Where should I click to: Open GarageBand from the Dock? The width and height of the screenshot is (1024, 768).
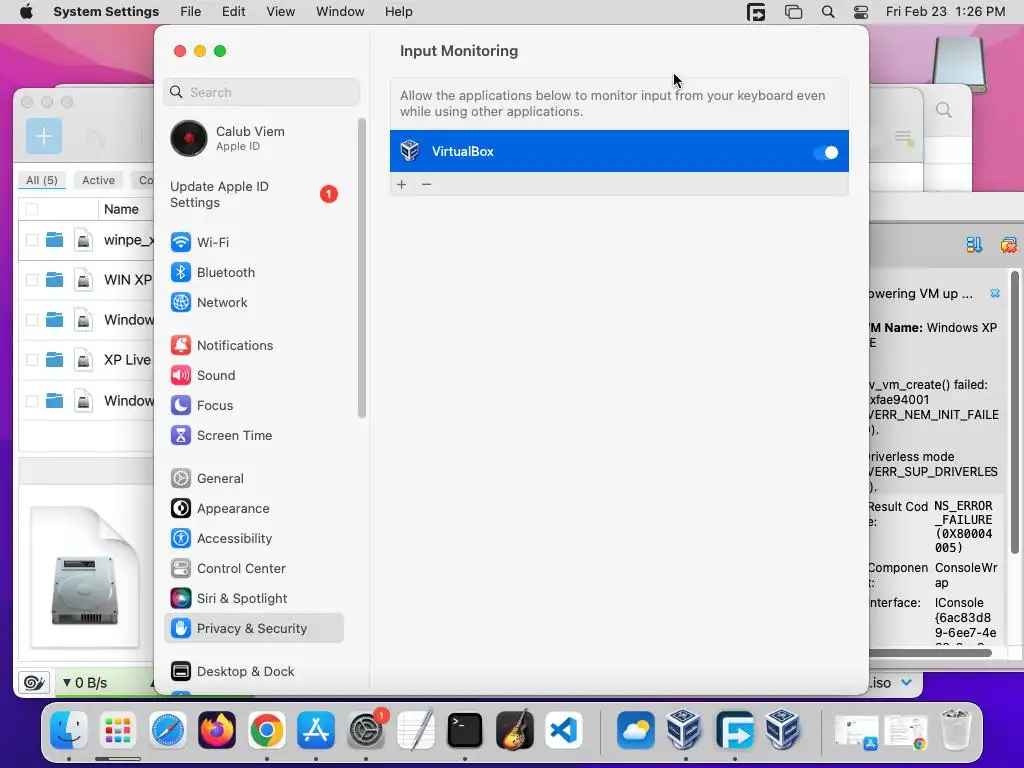[515, 730]
